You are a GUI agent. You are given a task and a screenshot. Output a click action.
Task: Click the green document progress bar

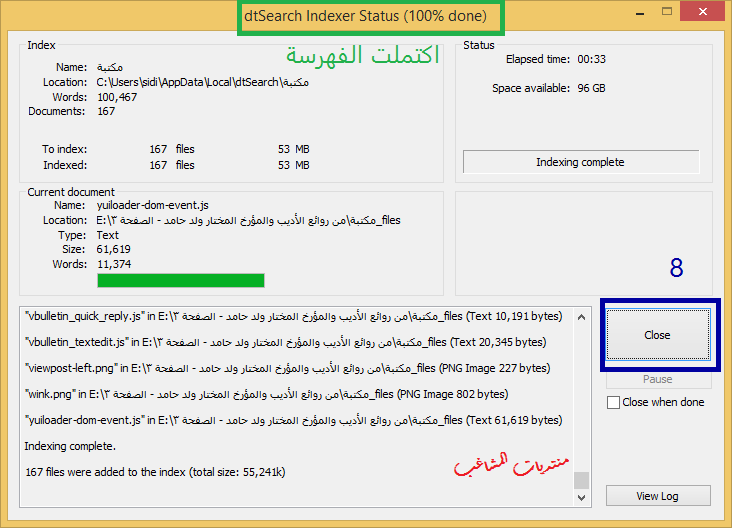pyautogui.click(x=180, y=281)
